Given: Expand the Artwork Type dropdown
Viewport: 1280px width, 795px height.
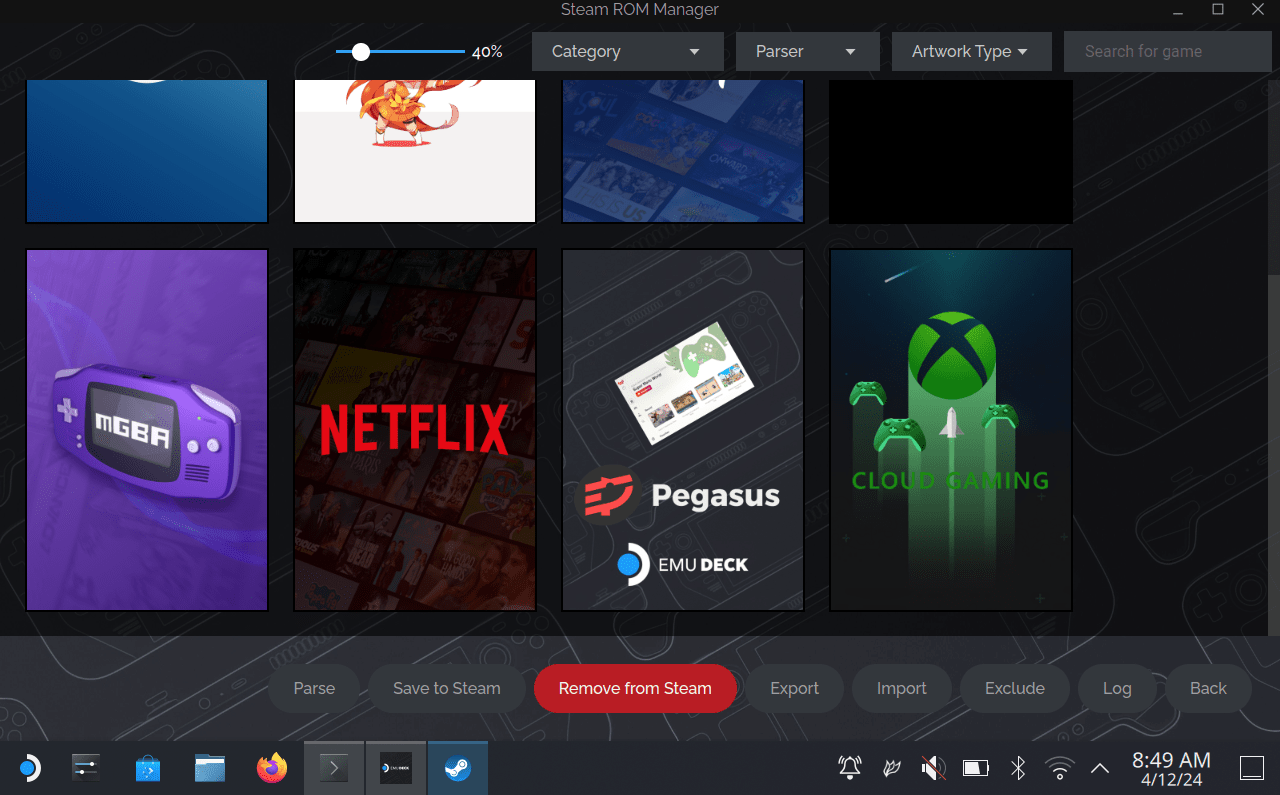Looking at the screenshot, I should 971,51.
